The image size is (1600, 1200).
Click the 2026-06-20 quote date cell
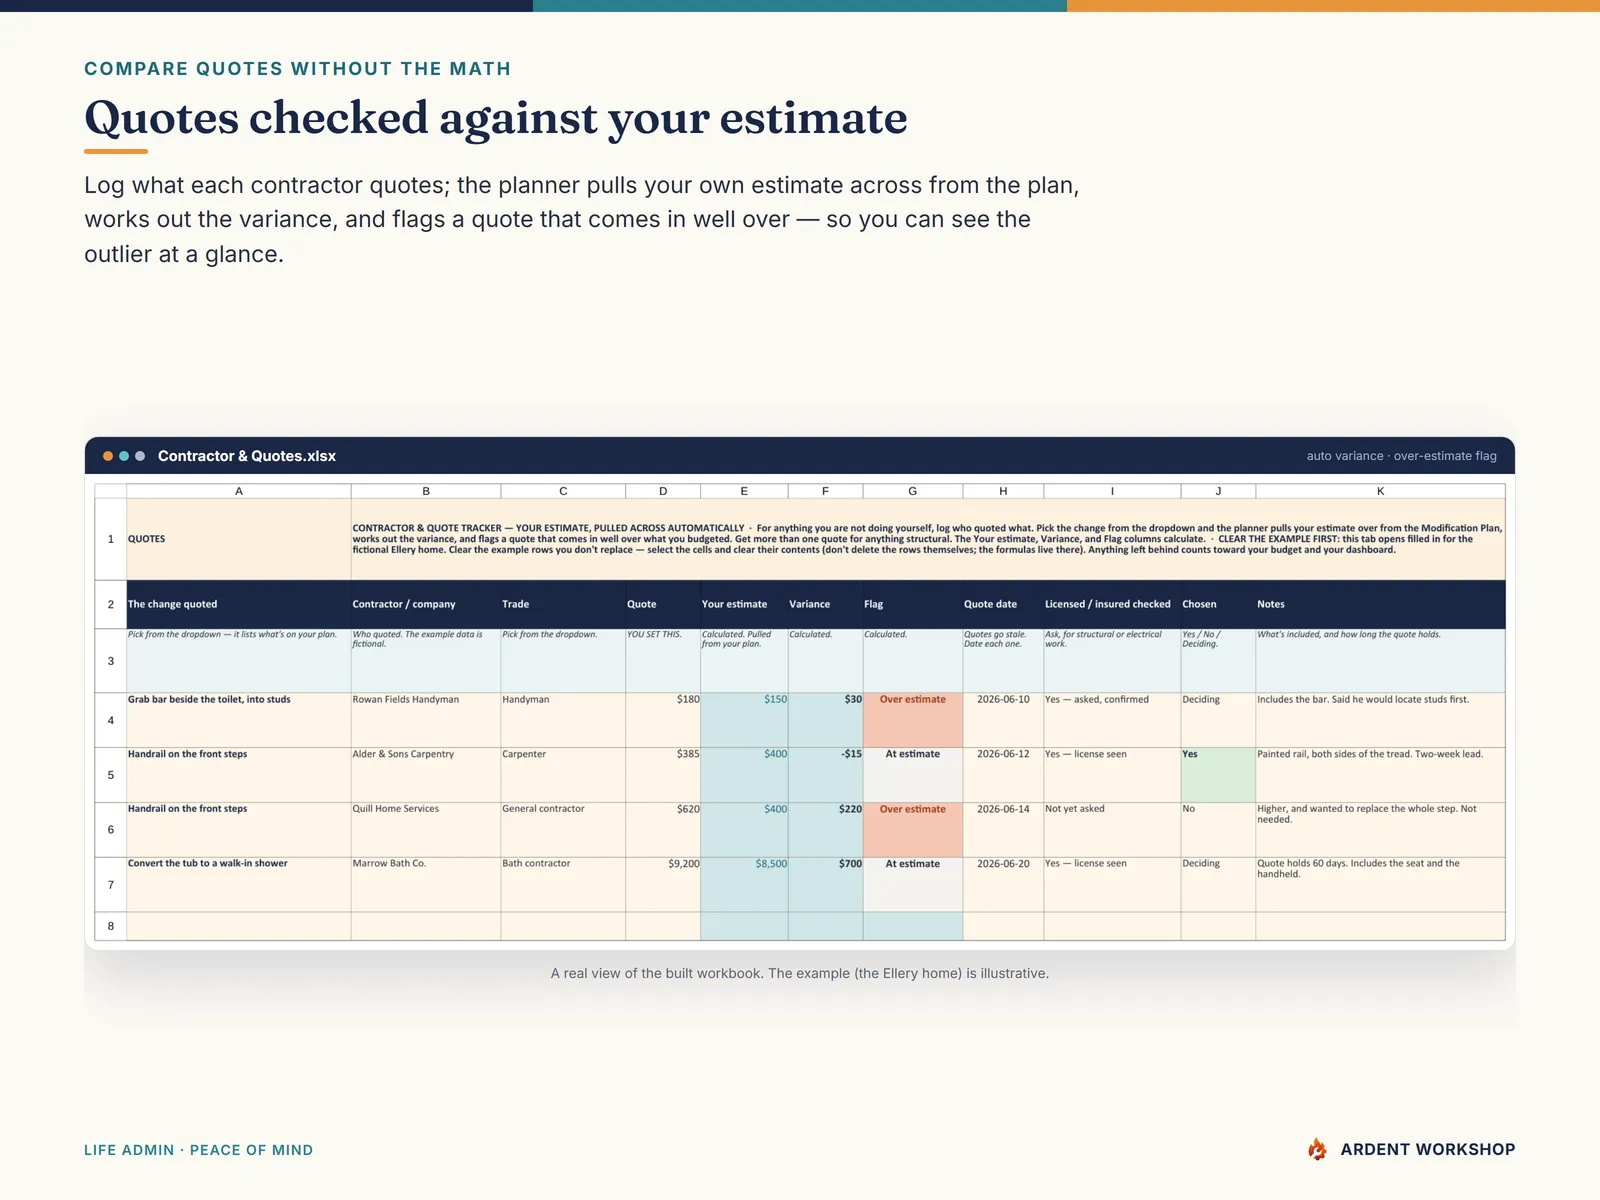(1003, 884)
